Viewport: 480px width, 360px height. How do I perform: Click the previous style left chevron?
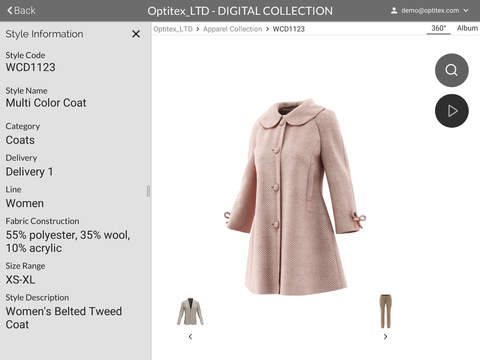tap(190, 337)
